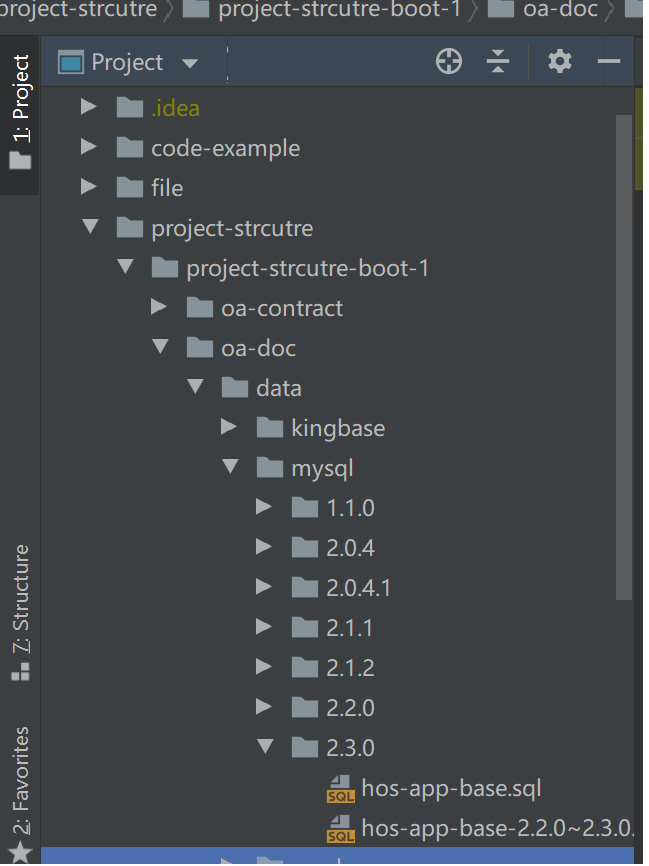Screen dimensions: 649x866
Task: Expand the .idea folder
Action: [89, 107]
